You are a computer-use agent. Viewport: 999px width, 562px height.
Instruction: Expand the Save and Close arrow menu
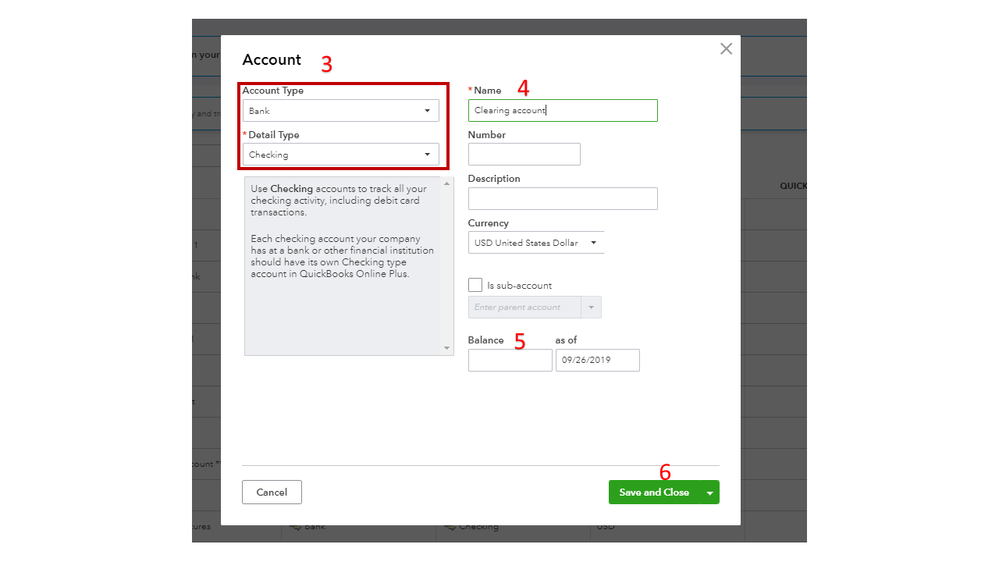tap(710, 492)
